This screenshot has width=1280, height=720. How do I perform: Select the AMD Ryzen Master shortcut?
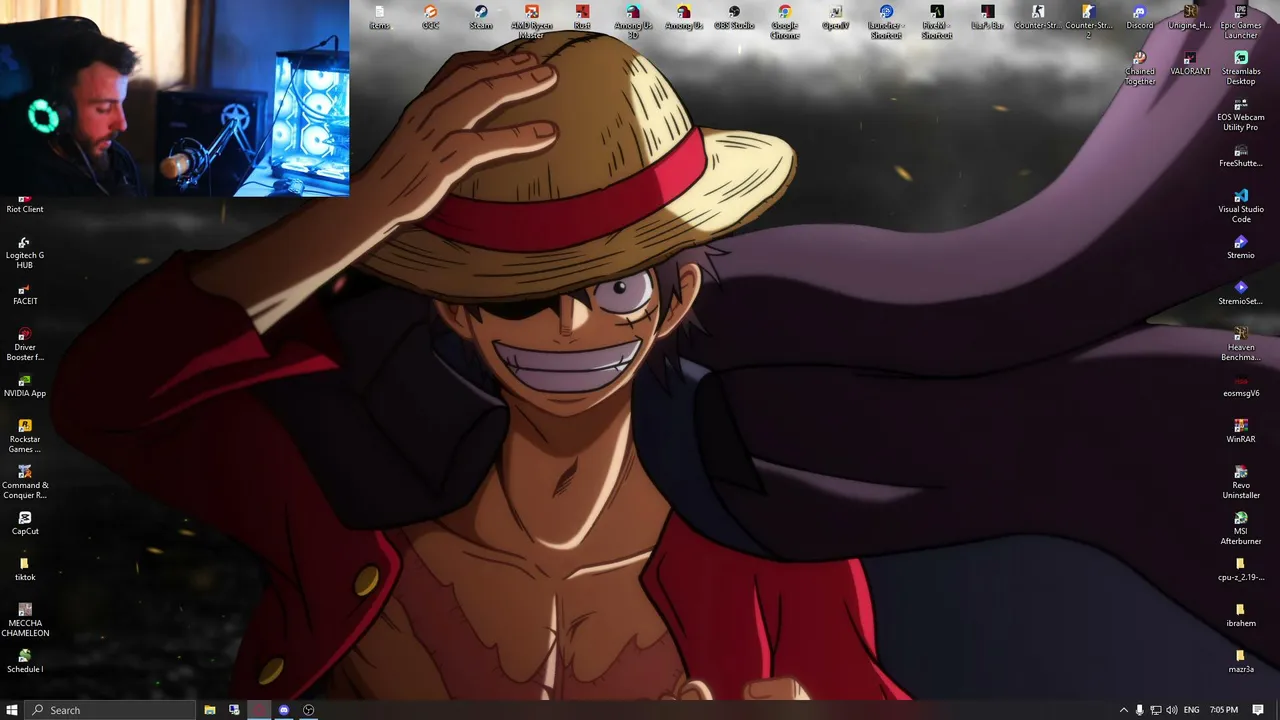click(532, 22)
